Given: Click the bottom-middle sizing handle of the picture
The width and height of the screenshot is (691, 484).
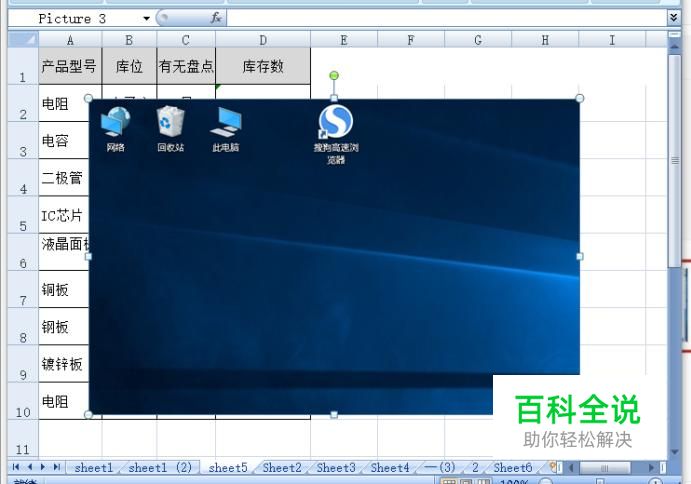Looking at the screenshot, I should [x=334, y=414].
